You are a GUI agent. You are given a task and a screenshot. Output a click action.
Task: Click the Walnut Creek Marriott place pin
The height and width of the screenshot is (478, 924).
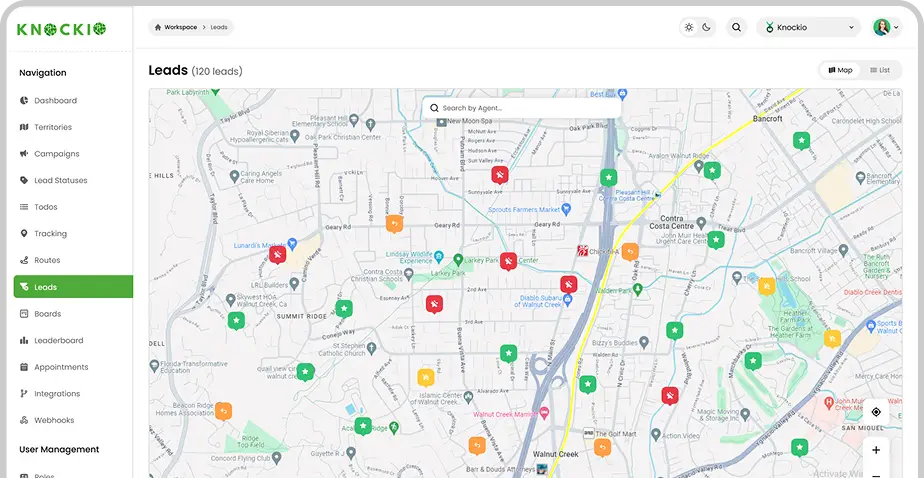544,411
